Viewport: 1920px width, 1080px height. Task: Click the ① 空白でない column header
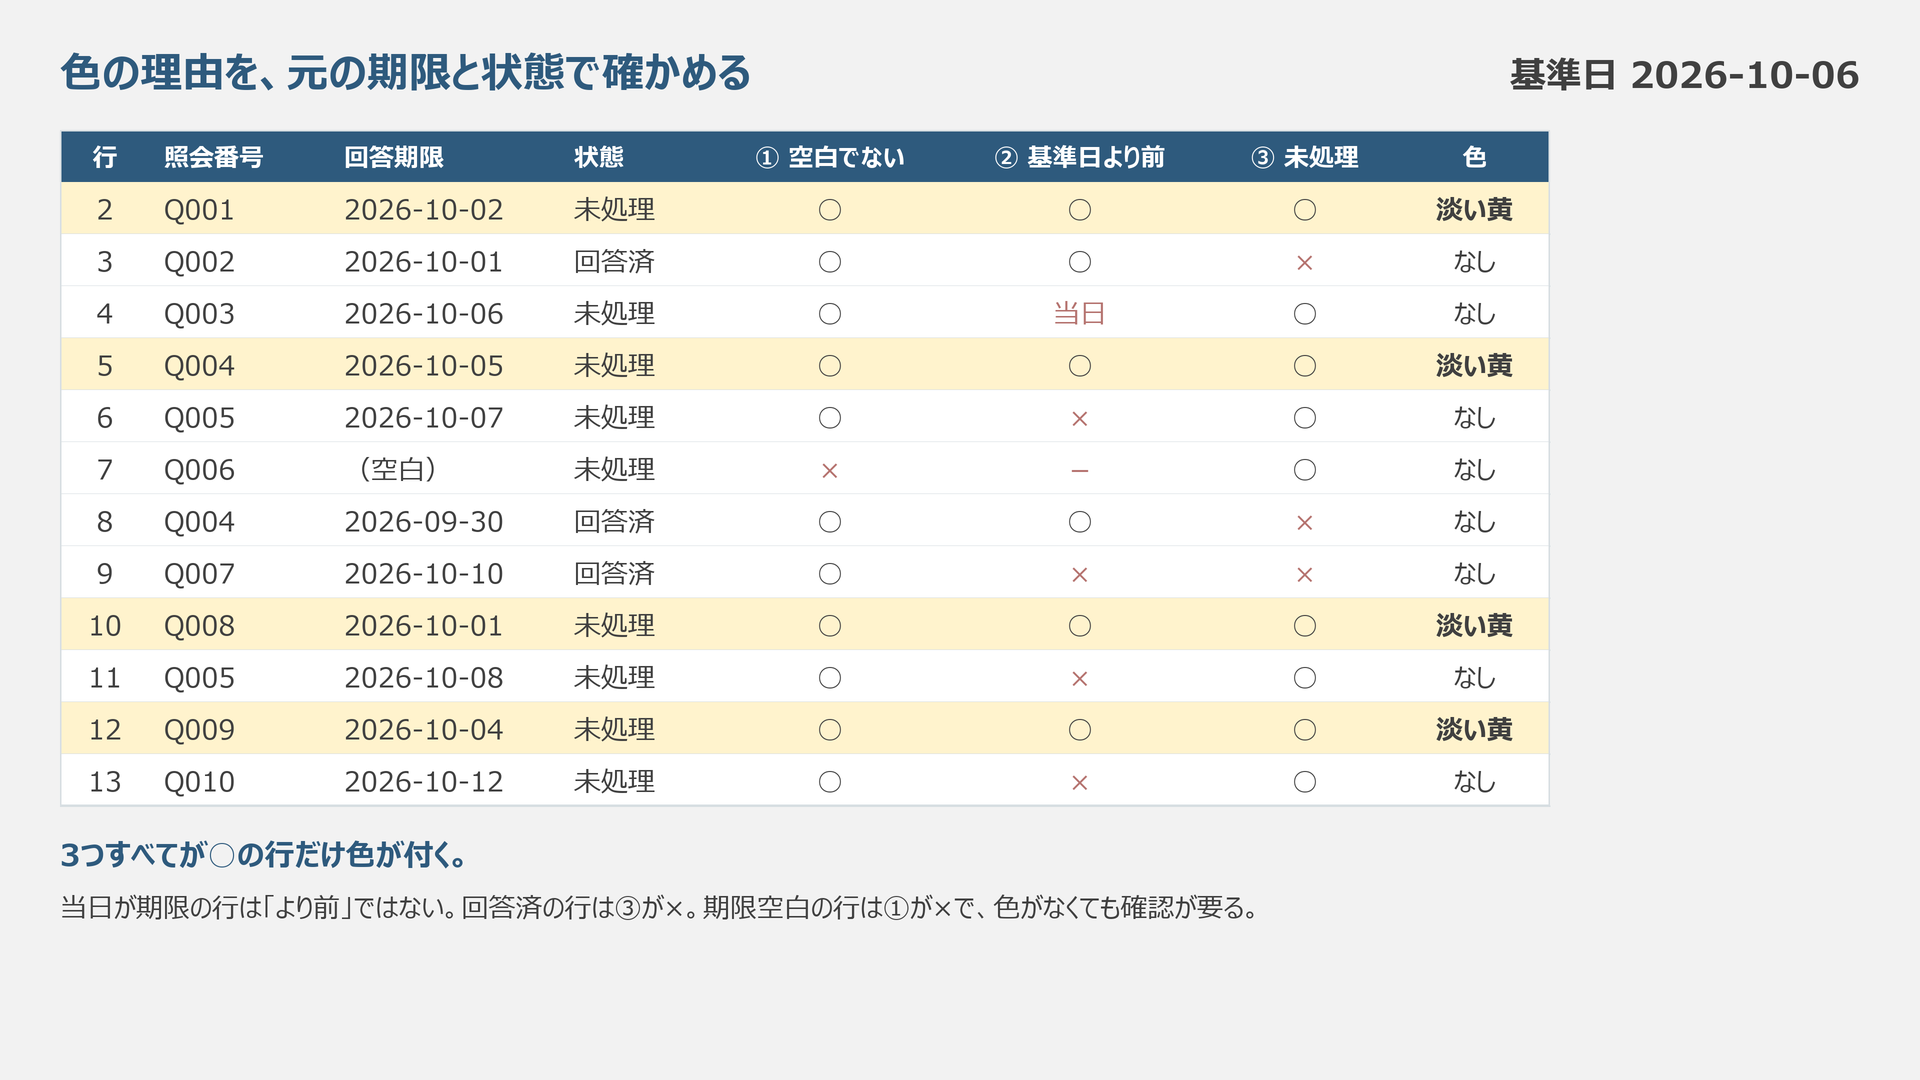(x=830, y=157)
